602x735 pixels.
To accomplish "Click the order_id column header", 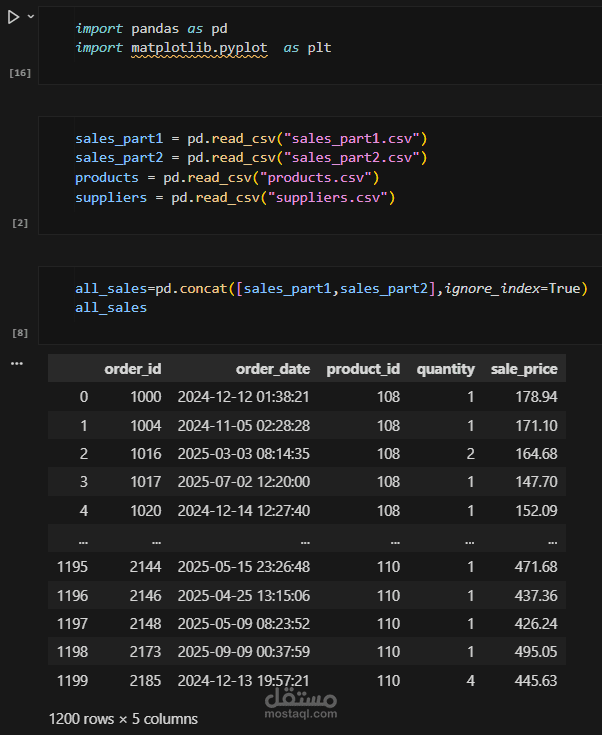I will pos(132,369).
